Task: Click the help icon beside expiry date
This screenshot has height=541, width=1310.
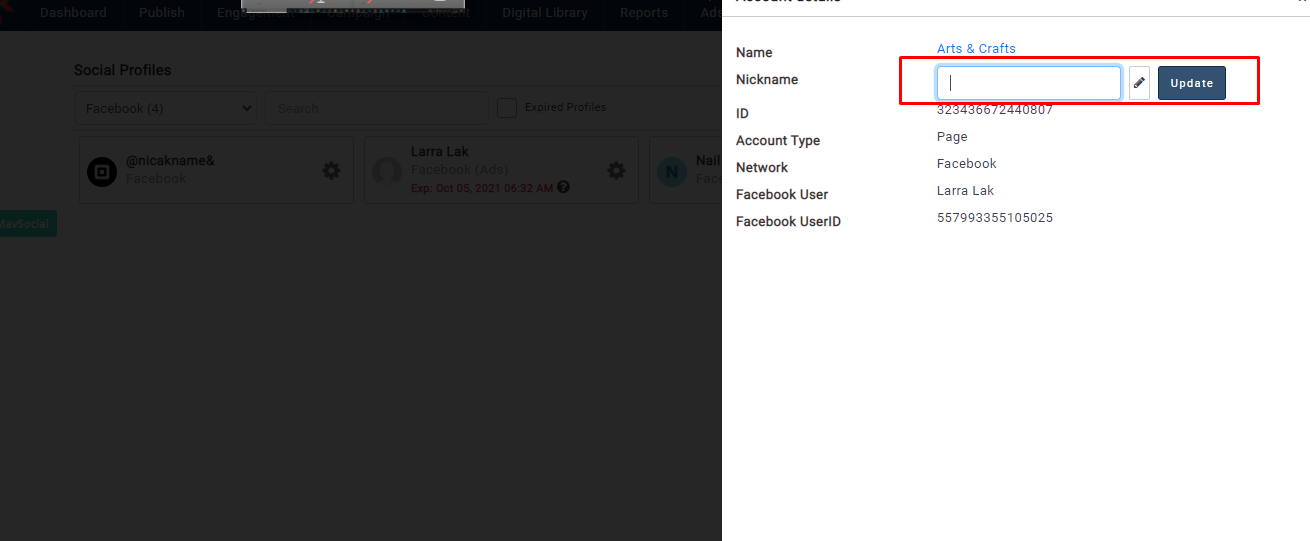Action: pos(564,187)
